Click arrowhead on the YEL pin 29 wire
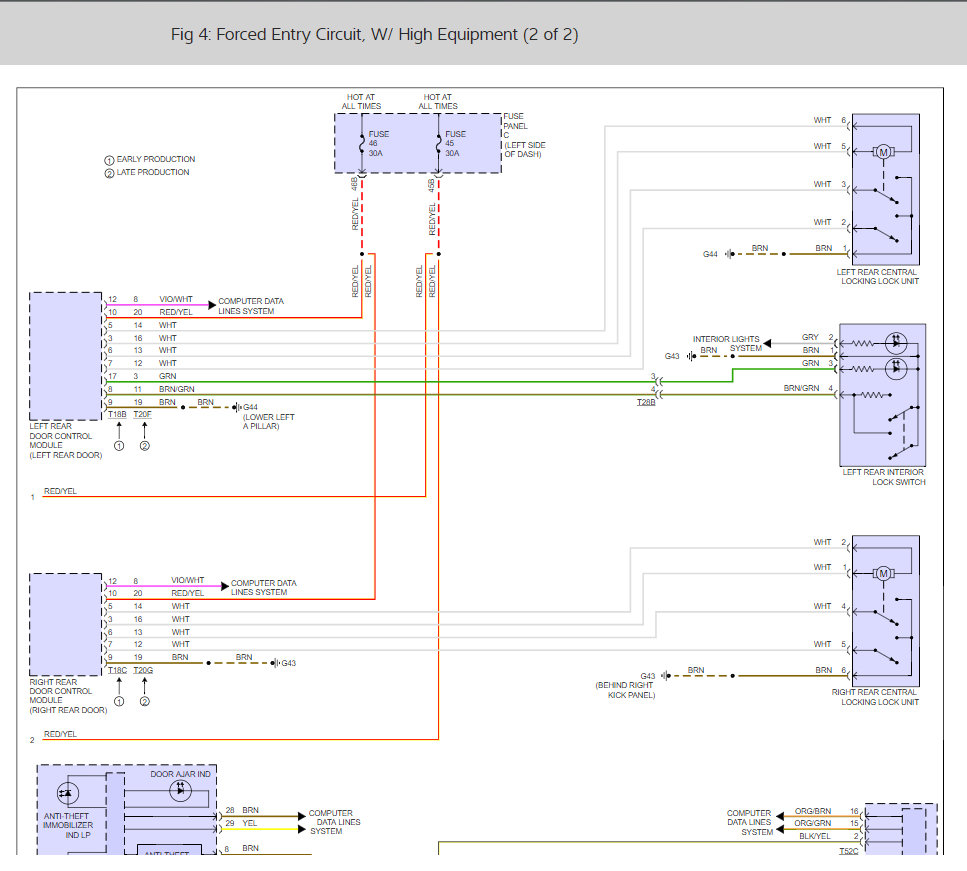This screenshot has width=967, height=871. [302, 829]
